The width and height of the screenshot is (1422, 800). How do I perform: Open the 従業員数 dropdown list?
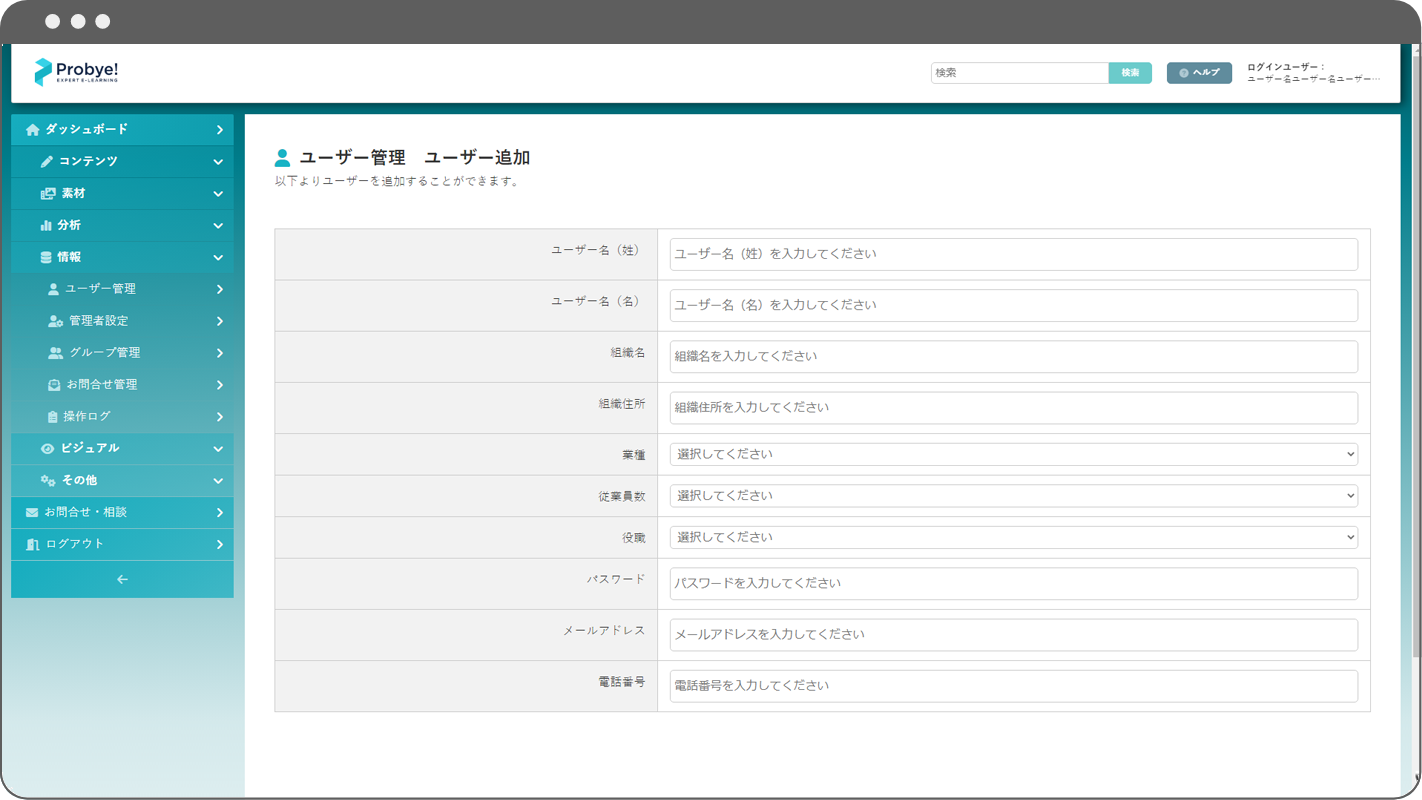[1013, 496]
